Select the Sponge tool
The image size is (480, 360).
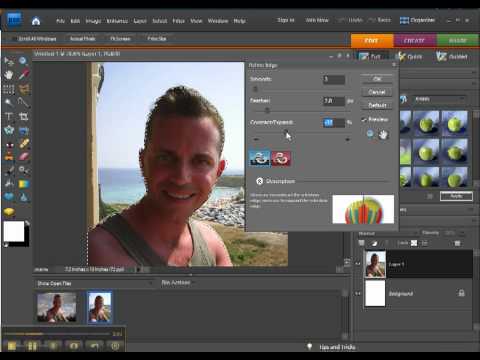click(9, 212)
